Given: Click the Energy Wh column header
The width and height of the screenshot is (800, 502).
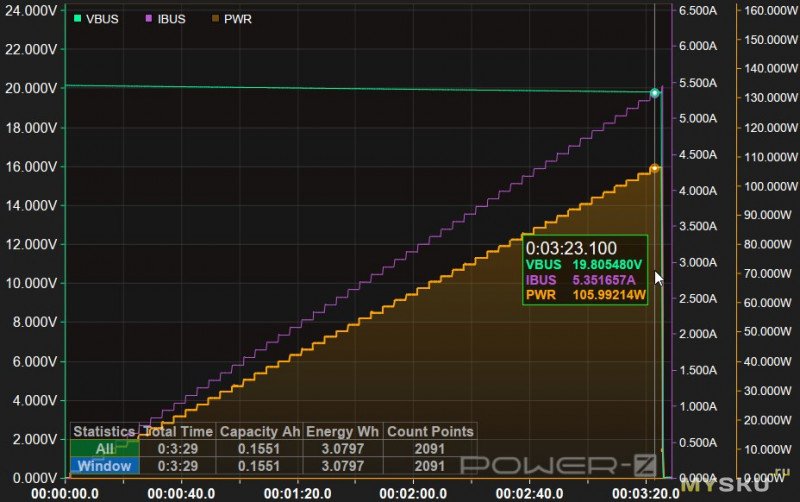Looking at the screenshot, I should [x=342, y=432].
